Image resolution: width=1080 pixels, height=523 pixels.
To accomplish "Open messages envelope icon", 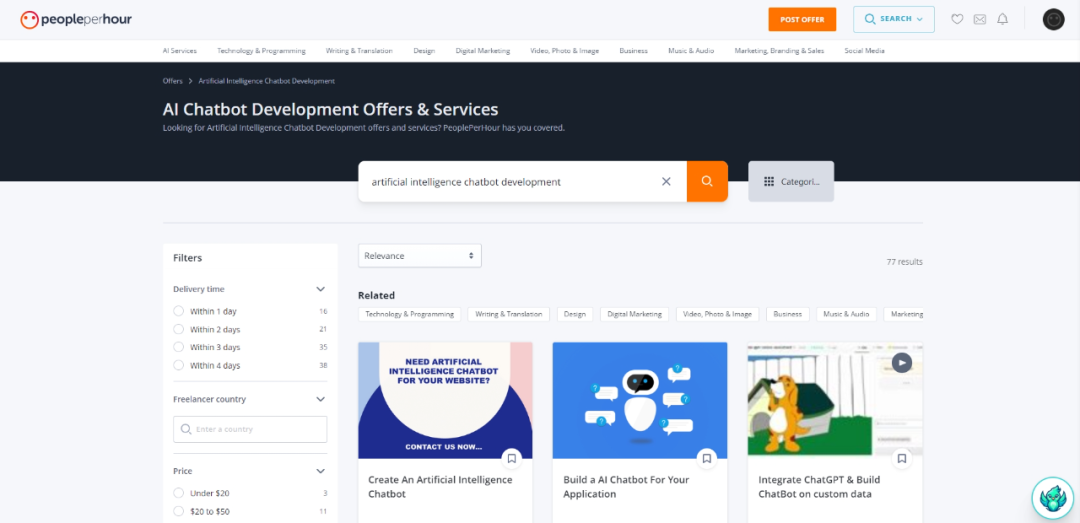I will pyautogui.click(x=980, y=19).
